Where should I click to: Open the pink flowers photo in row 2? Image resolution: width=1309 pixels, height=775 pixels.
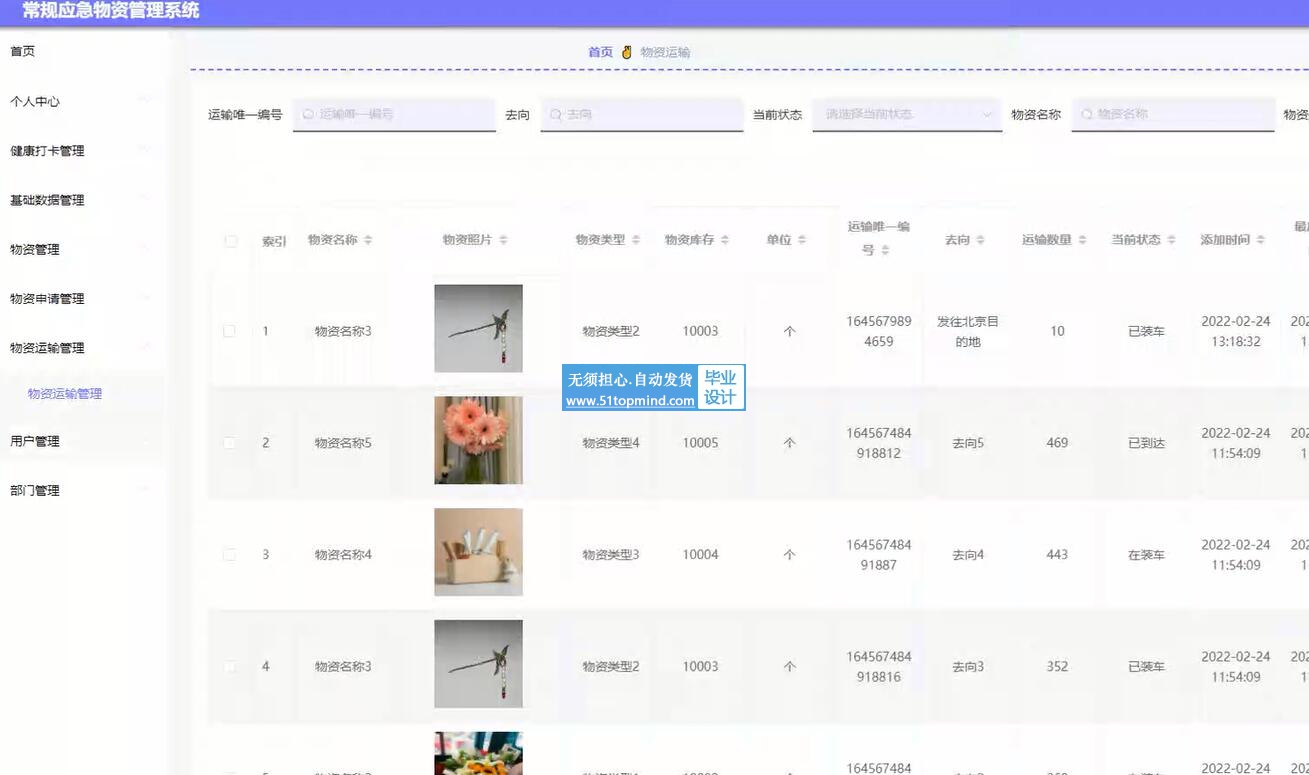478,440
